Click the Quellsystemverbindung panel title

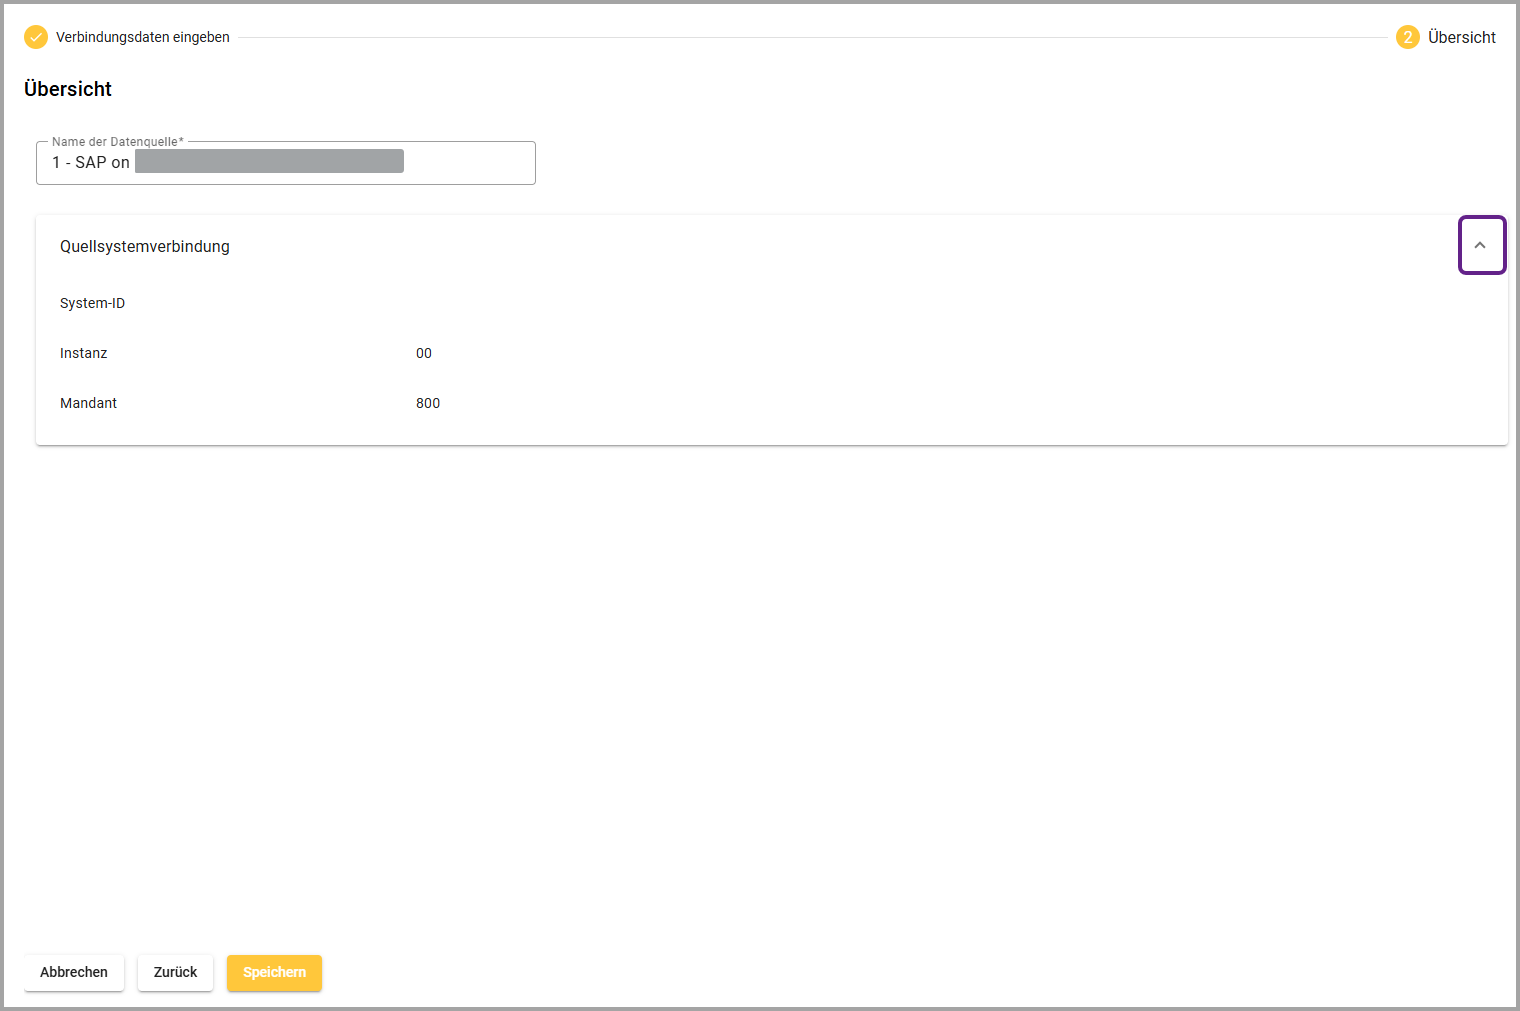click(145, 246)
